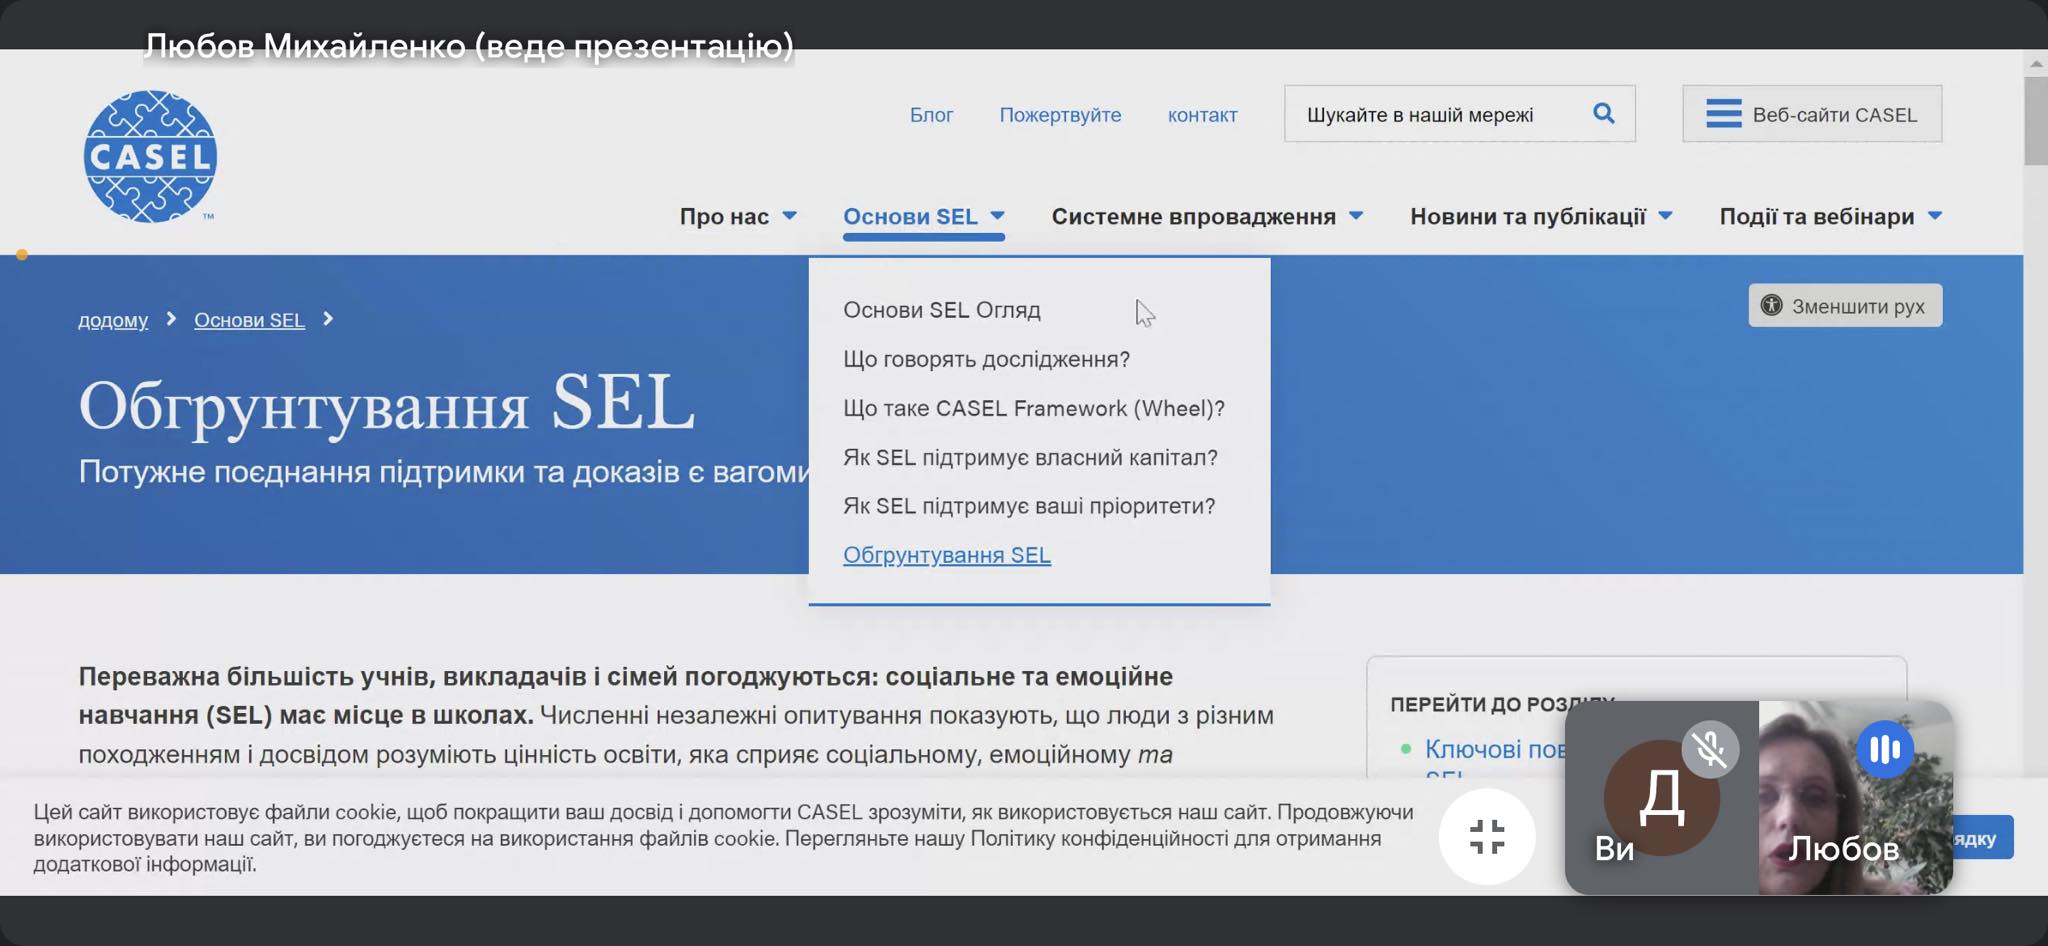Open the Блог link
The width and height of the screenshot is (2048, 946).
coord(931,115)
